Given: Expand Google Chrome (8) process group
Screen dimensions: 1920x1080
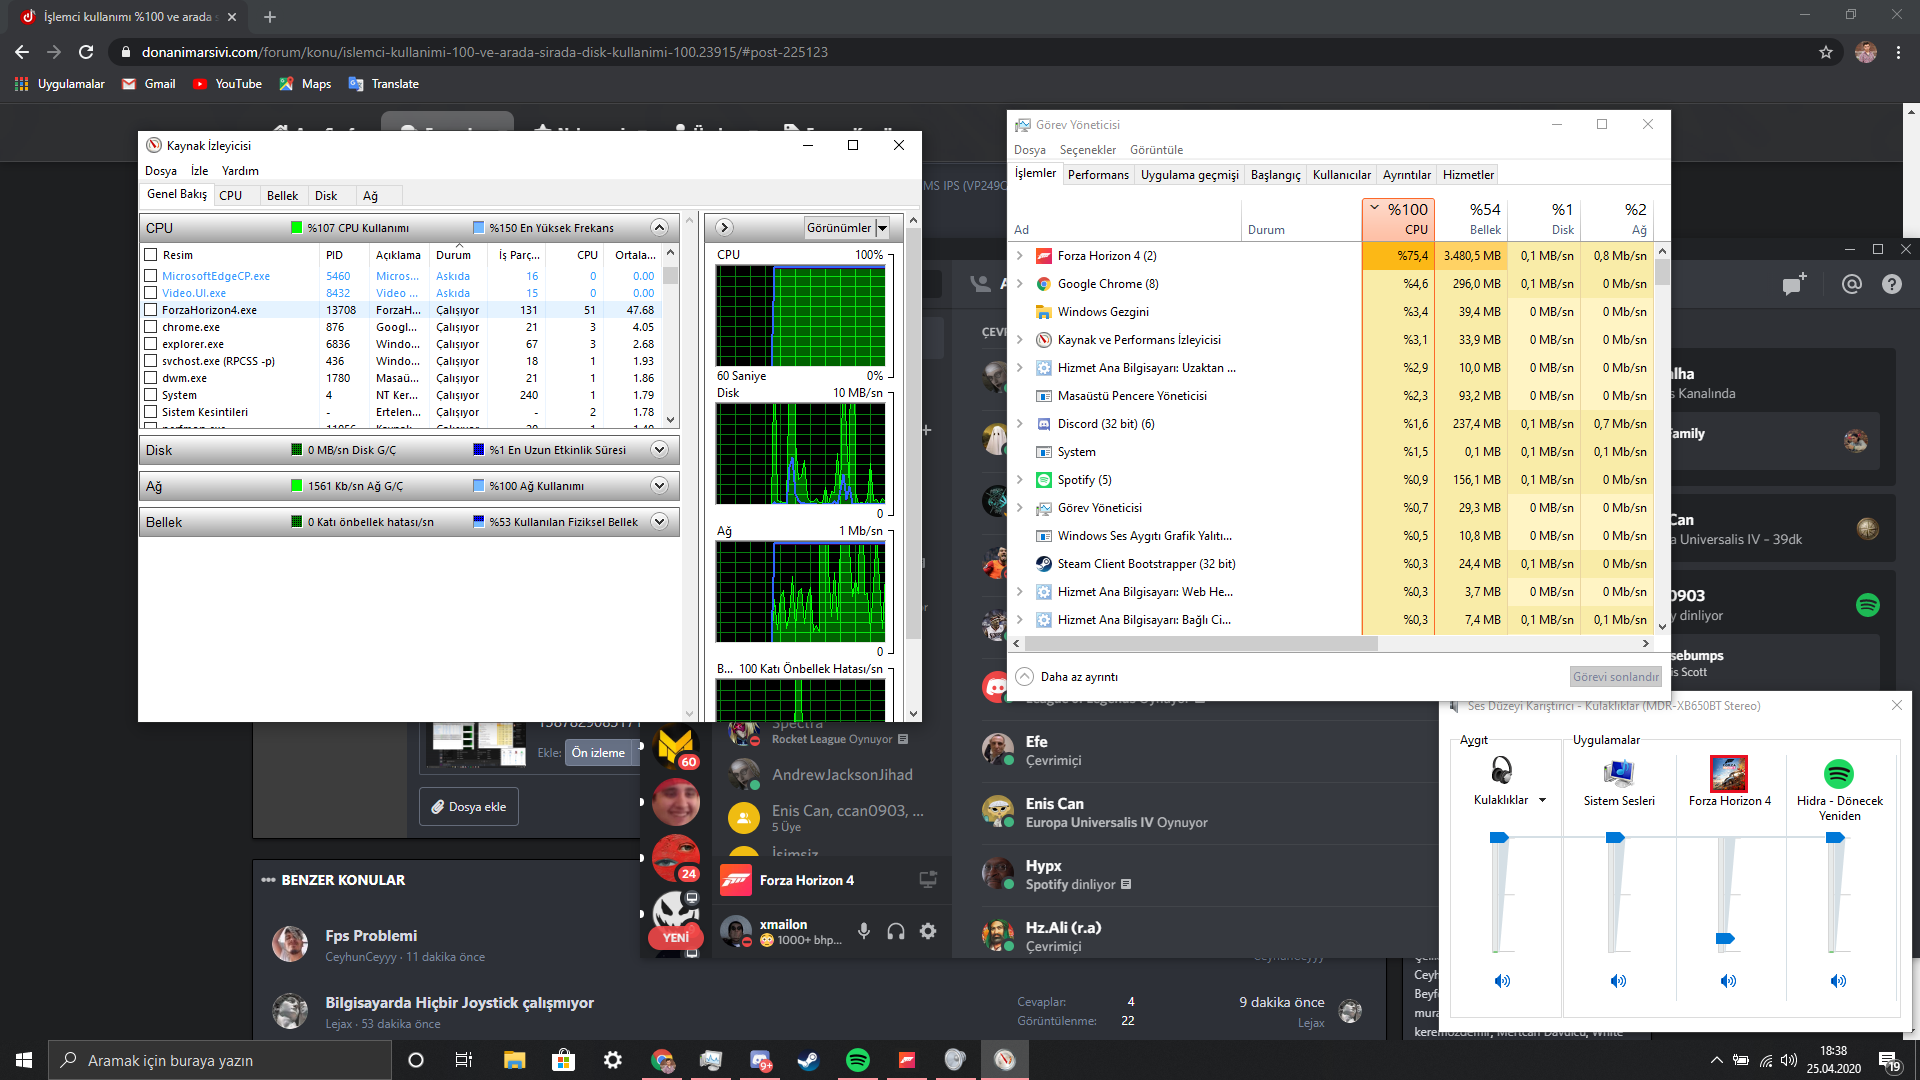Looking at the screenshot, I should (1019, 284).
